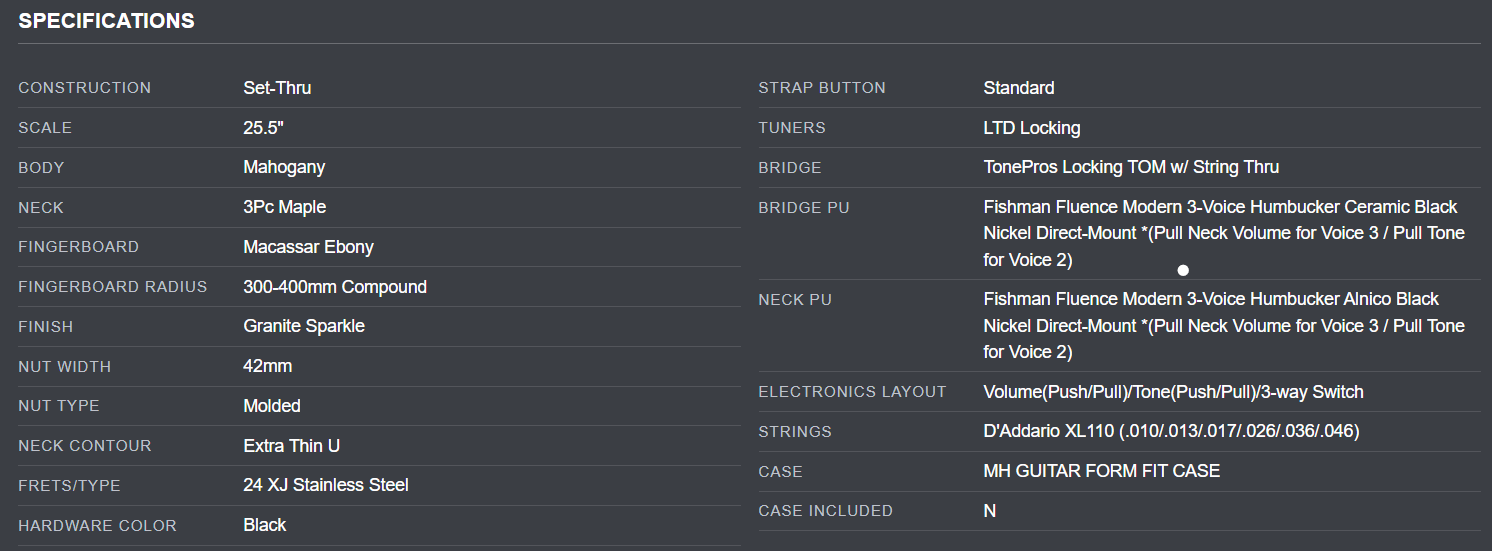The image size is (1492, 551).
Task: Select the 42mm nut width value
Action: pos(268,366)
